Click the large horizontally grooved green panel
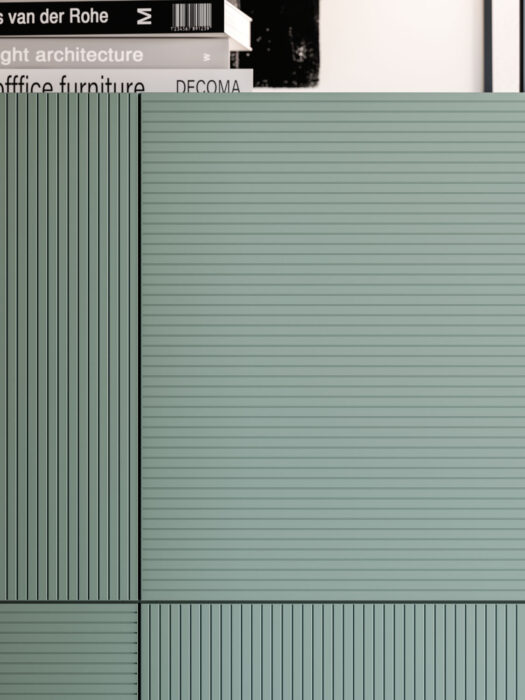This screenshot has width=525, height=700. click(x=333, y=346)
